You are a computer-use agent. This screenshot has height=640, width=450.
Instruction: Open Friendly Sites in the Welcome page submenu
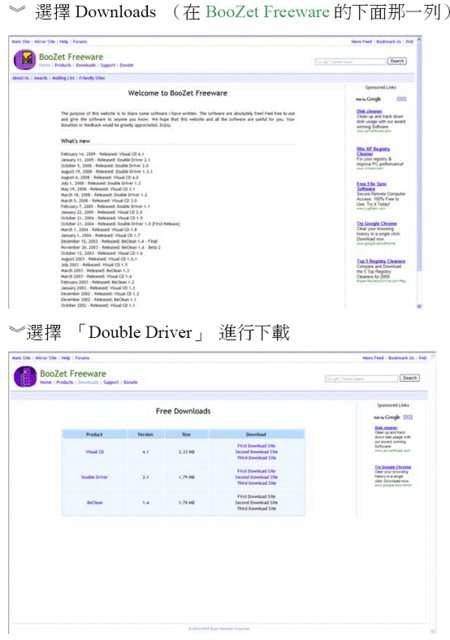pos(92,78)
